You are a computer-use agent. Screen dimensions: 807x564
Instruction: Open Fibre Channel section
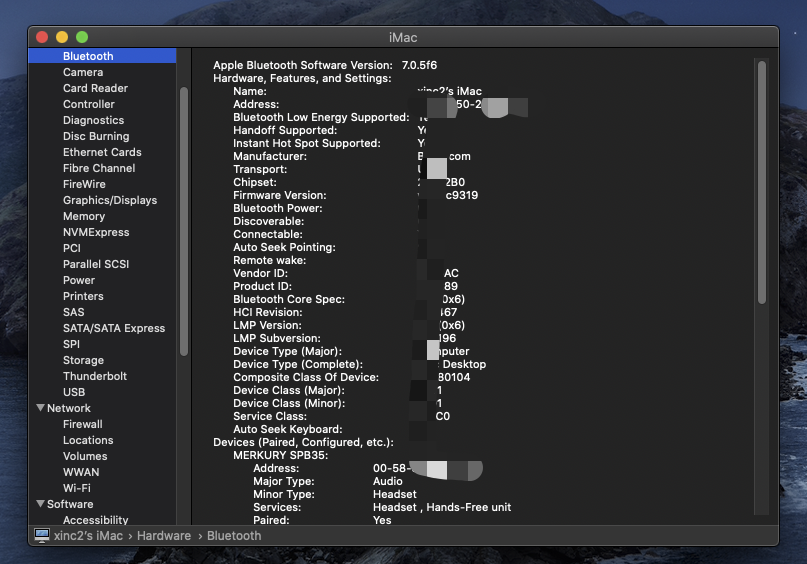pyautogui.click(x=99, y=168)
